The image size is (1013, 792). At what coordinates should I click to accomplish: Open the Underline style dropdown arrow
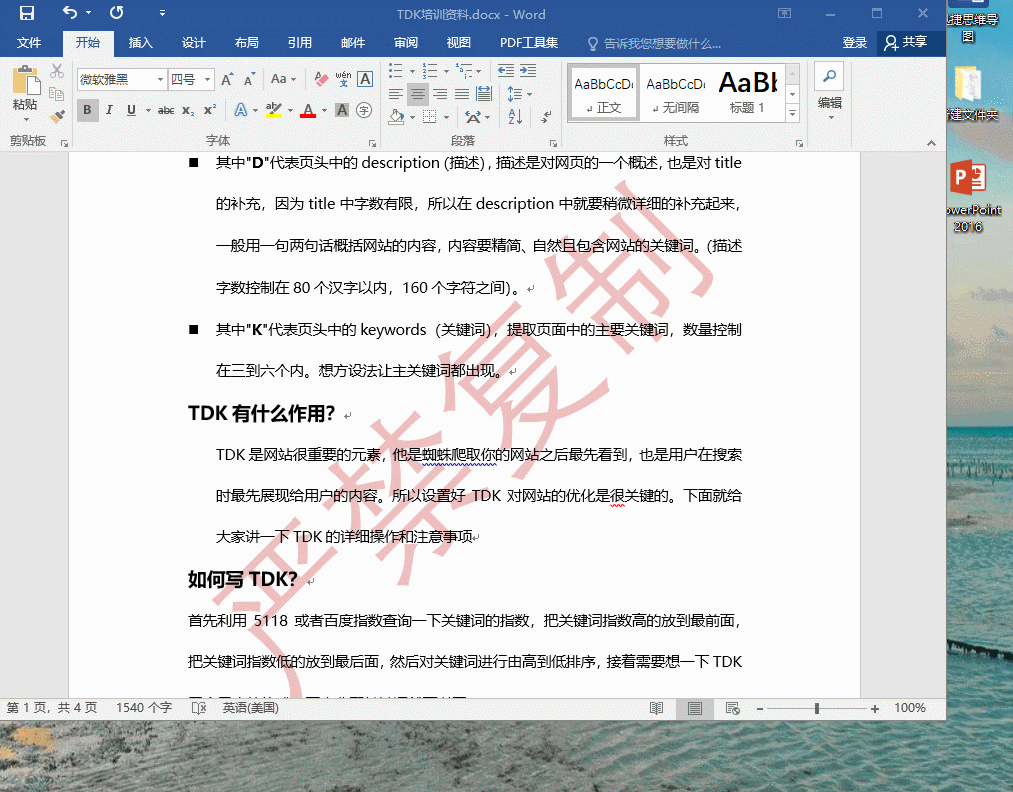point(148,108)
